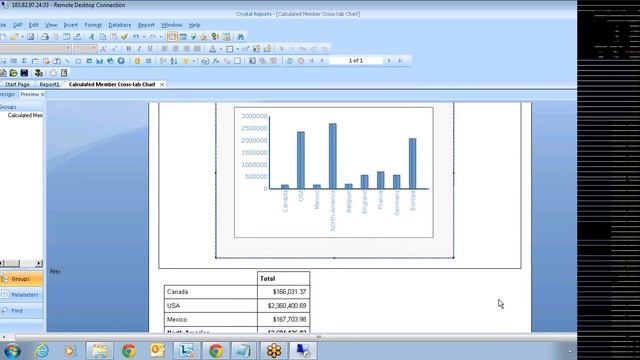This screenshot has height=360, width=640.
Task: Save the report with the Save icon
Action: tap(31, 37)
